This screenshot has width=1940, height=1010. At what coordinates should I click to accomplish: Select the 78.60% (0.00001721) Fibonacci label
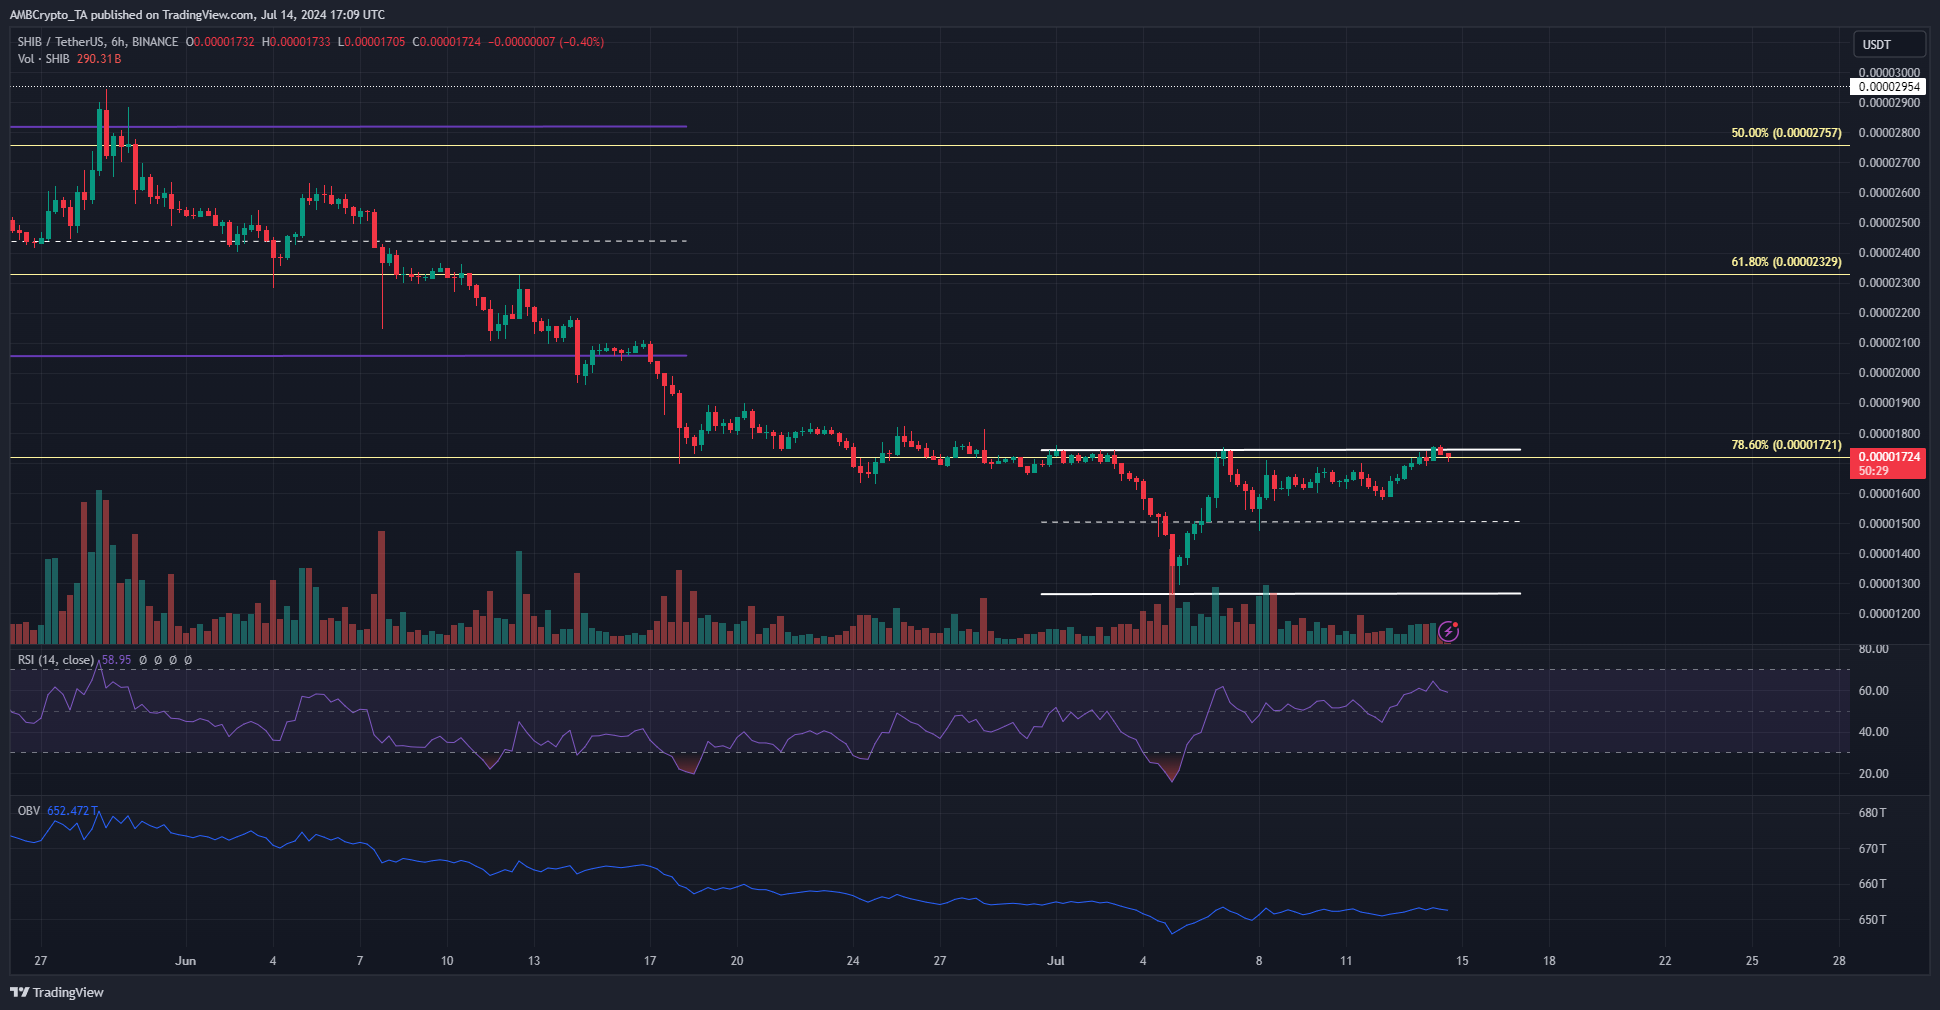[x=1786, y=445]
